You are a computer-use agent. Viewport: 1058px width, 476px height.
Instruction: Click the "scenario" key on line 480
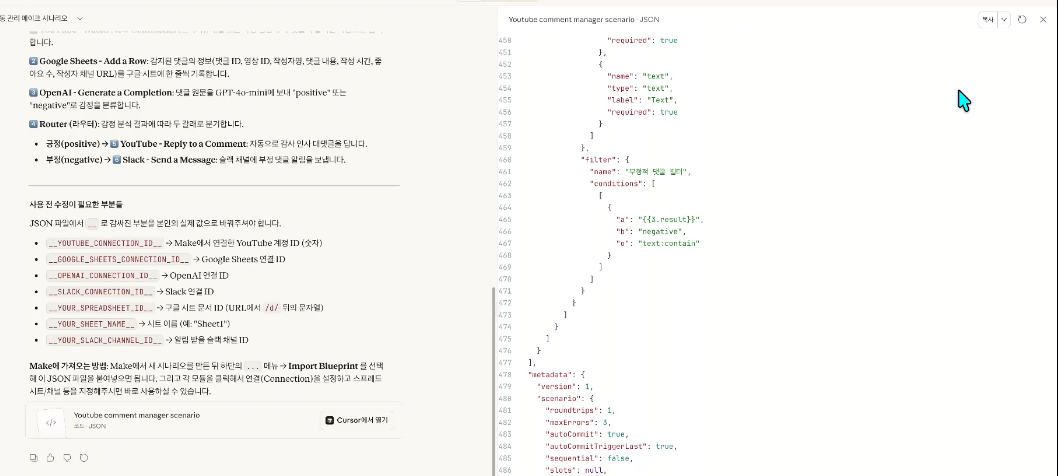(558, 398)
